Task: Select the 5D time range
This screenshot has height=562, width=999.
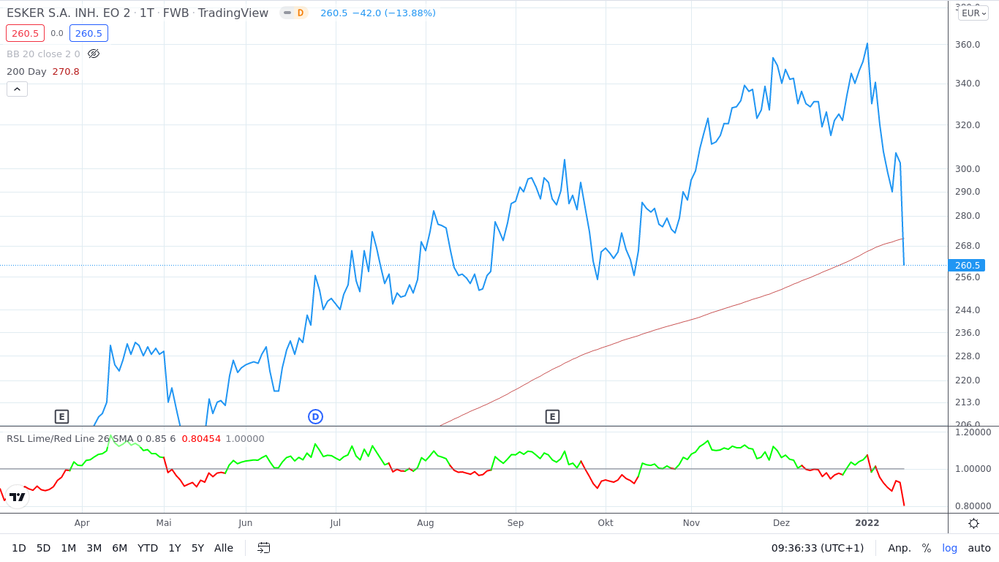Action: tap(43, 548)
